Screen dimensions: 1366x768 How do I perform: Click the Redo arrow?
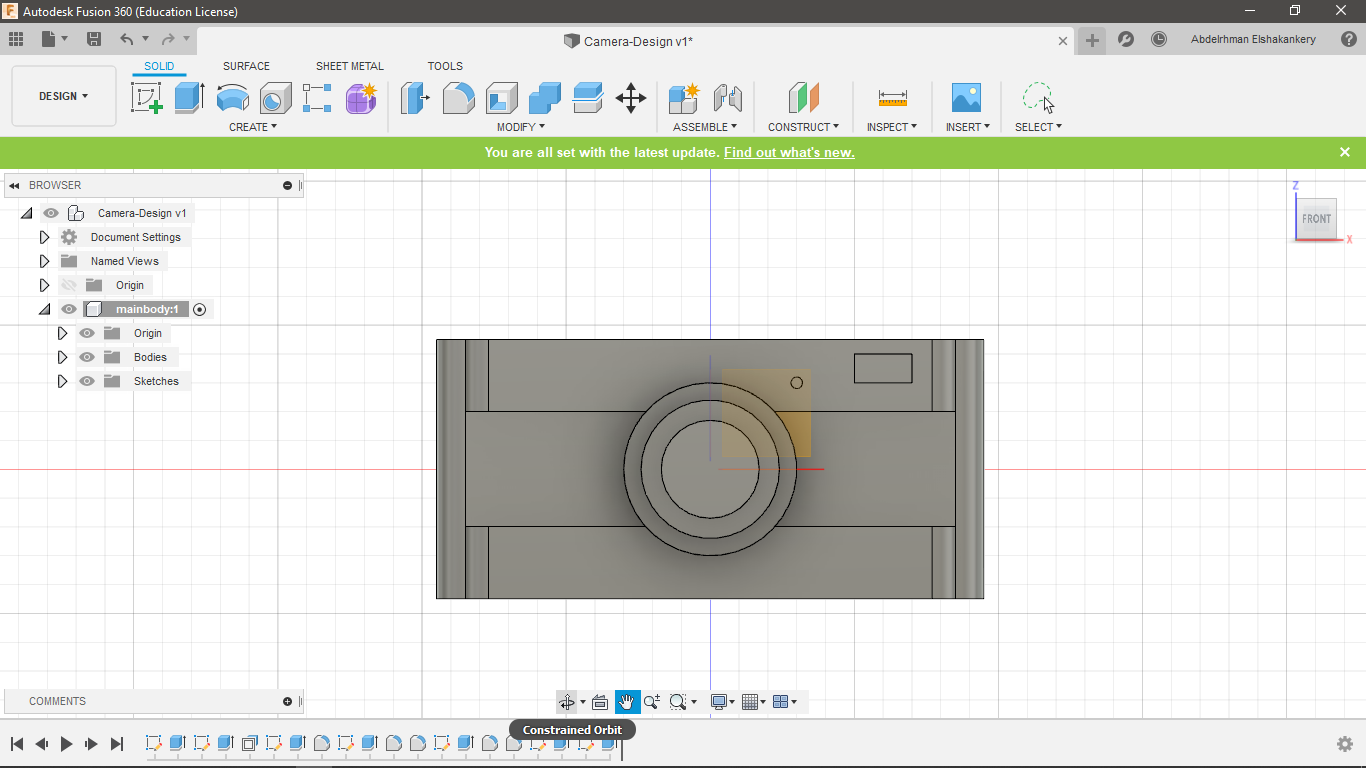(x=168, y=39)
